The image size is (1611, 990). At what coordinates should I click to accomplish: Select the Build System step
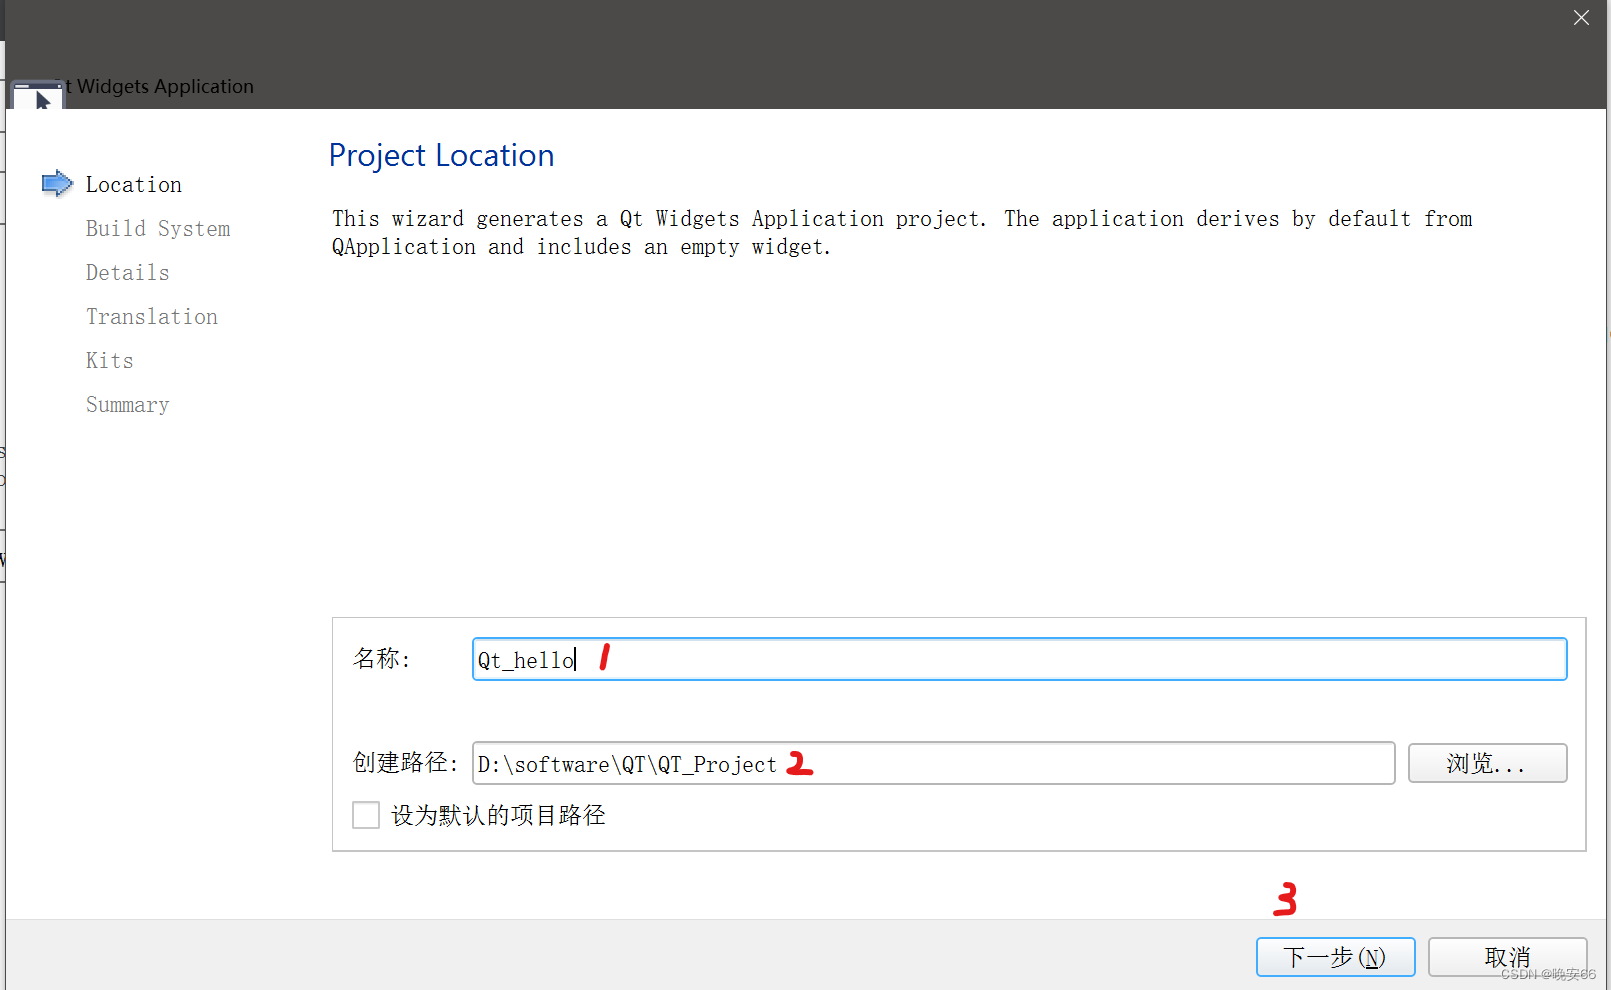tap(158, 228)
